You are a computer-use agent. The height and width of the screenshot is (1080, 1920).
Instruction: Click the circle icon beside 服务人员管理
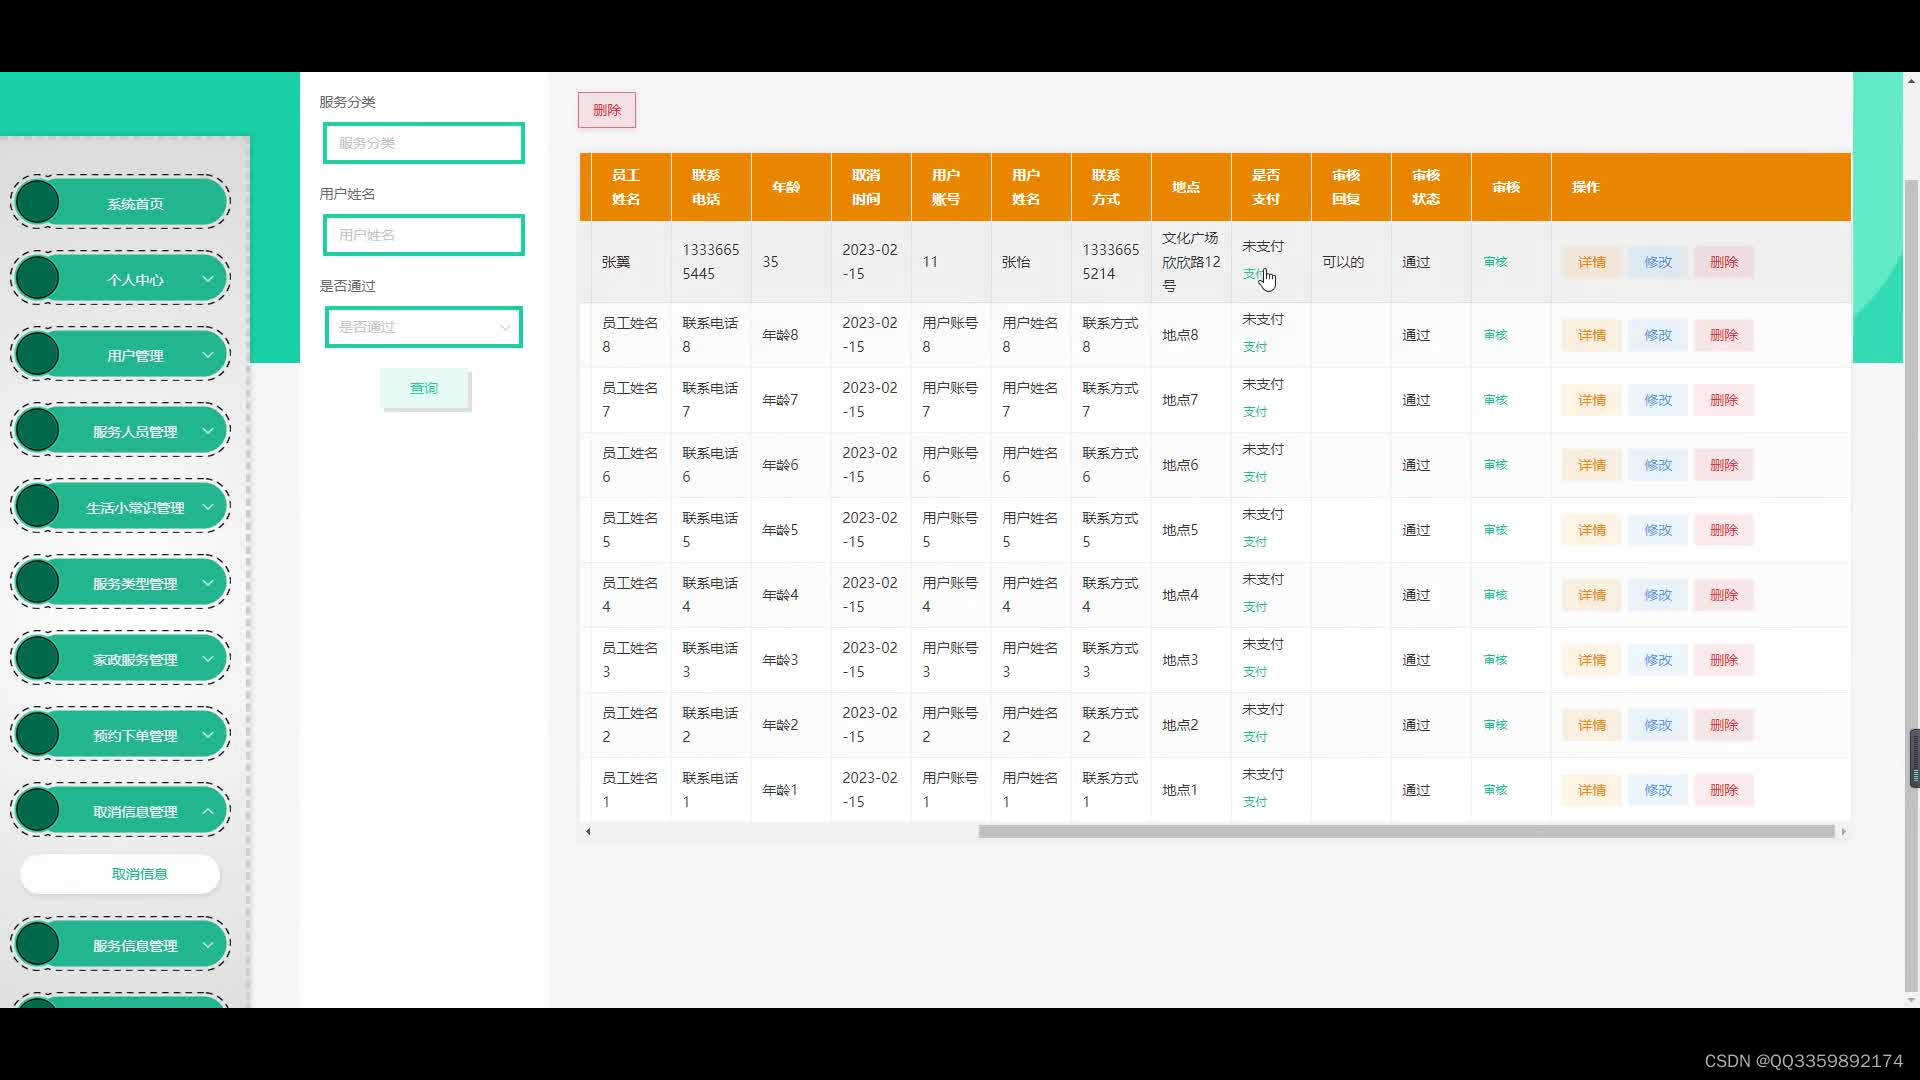[38, 430]
